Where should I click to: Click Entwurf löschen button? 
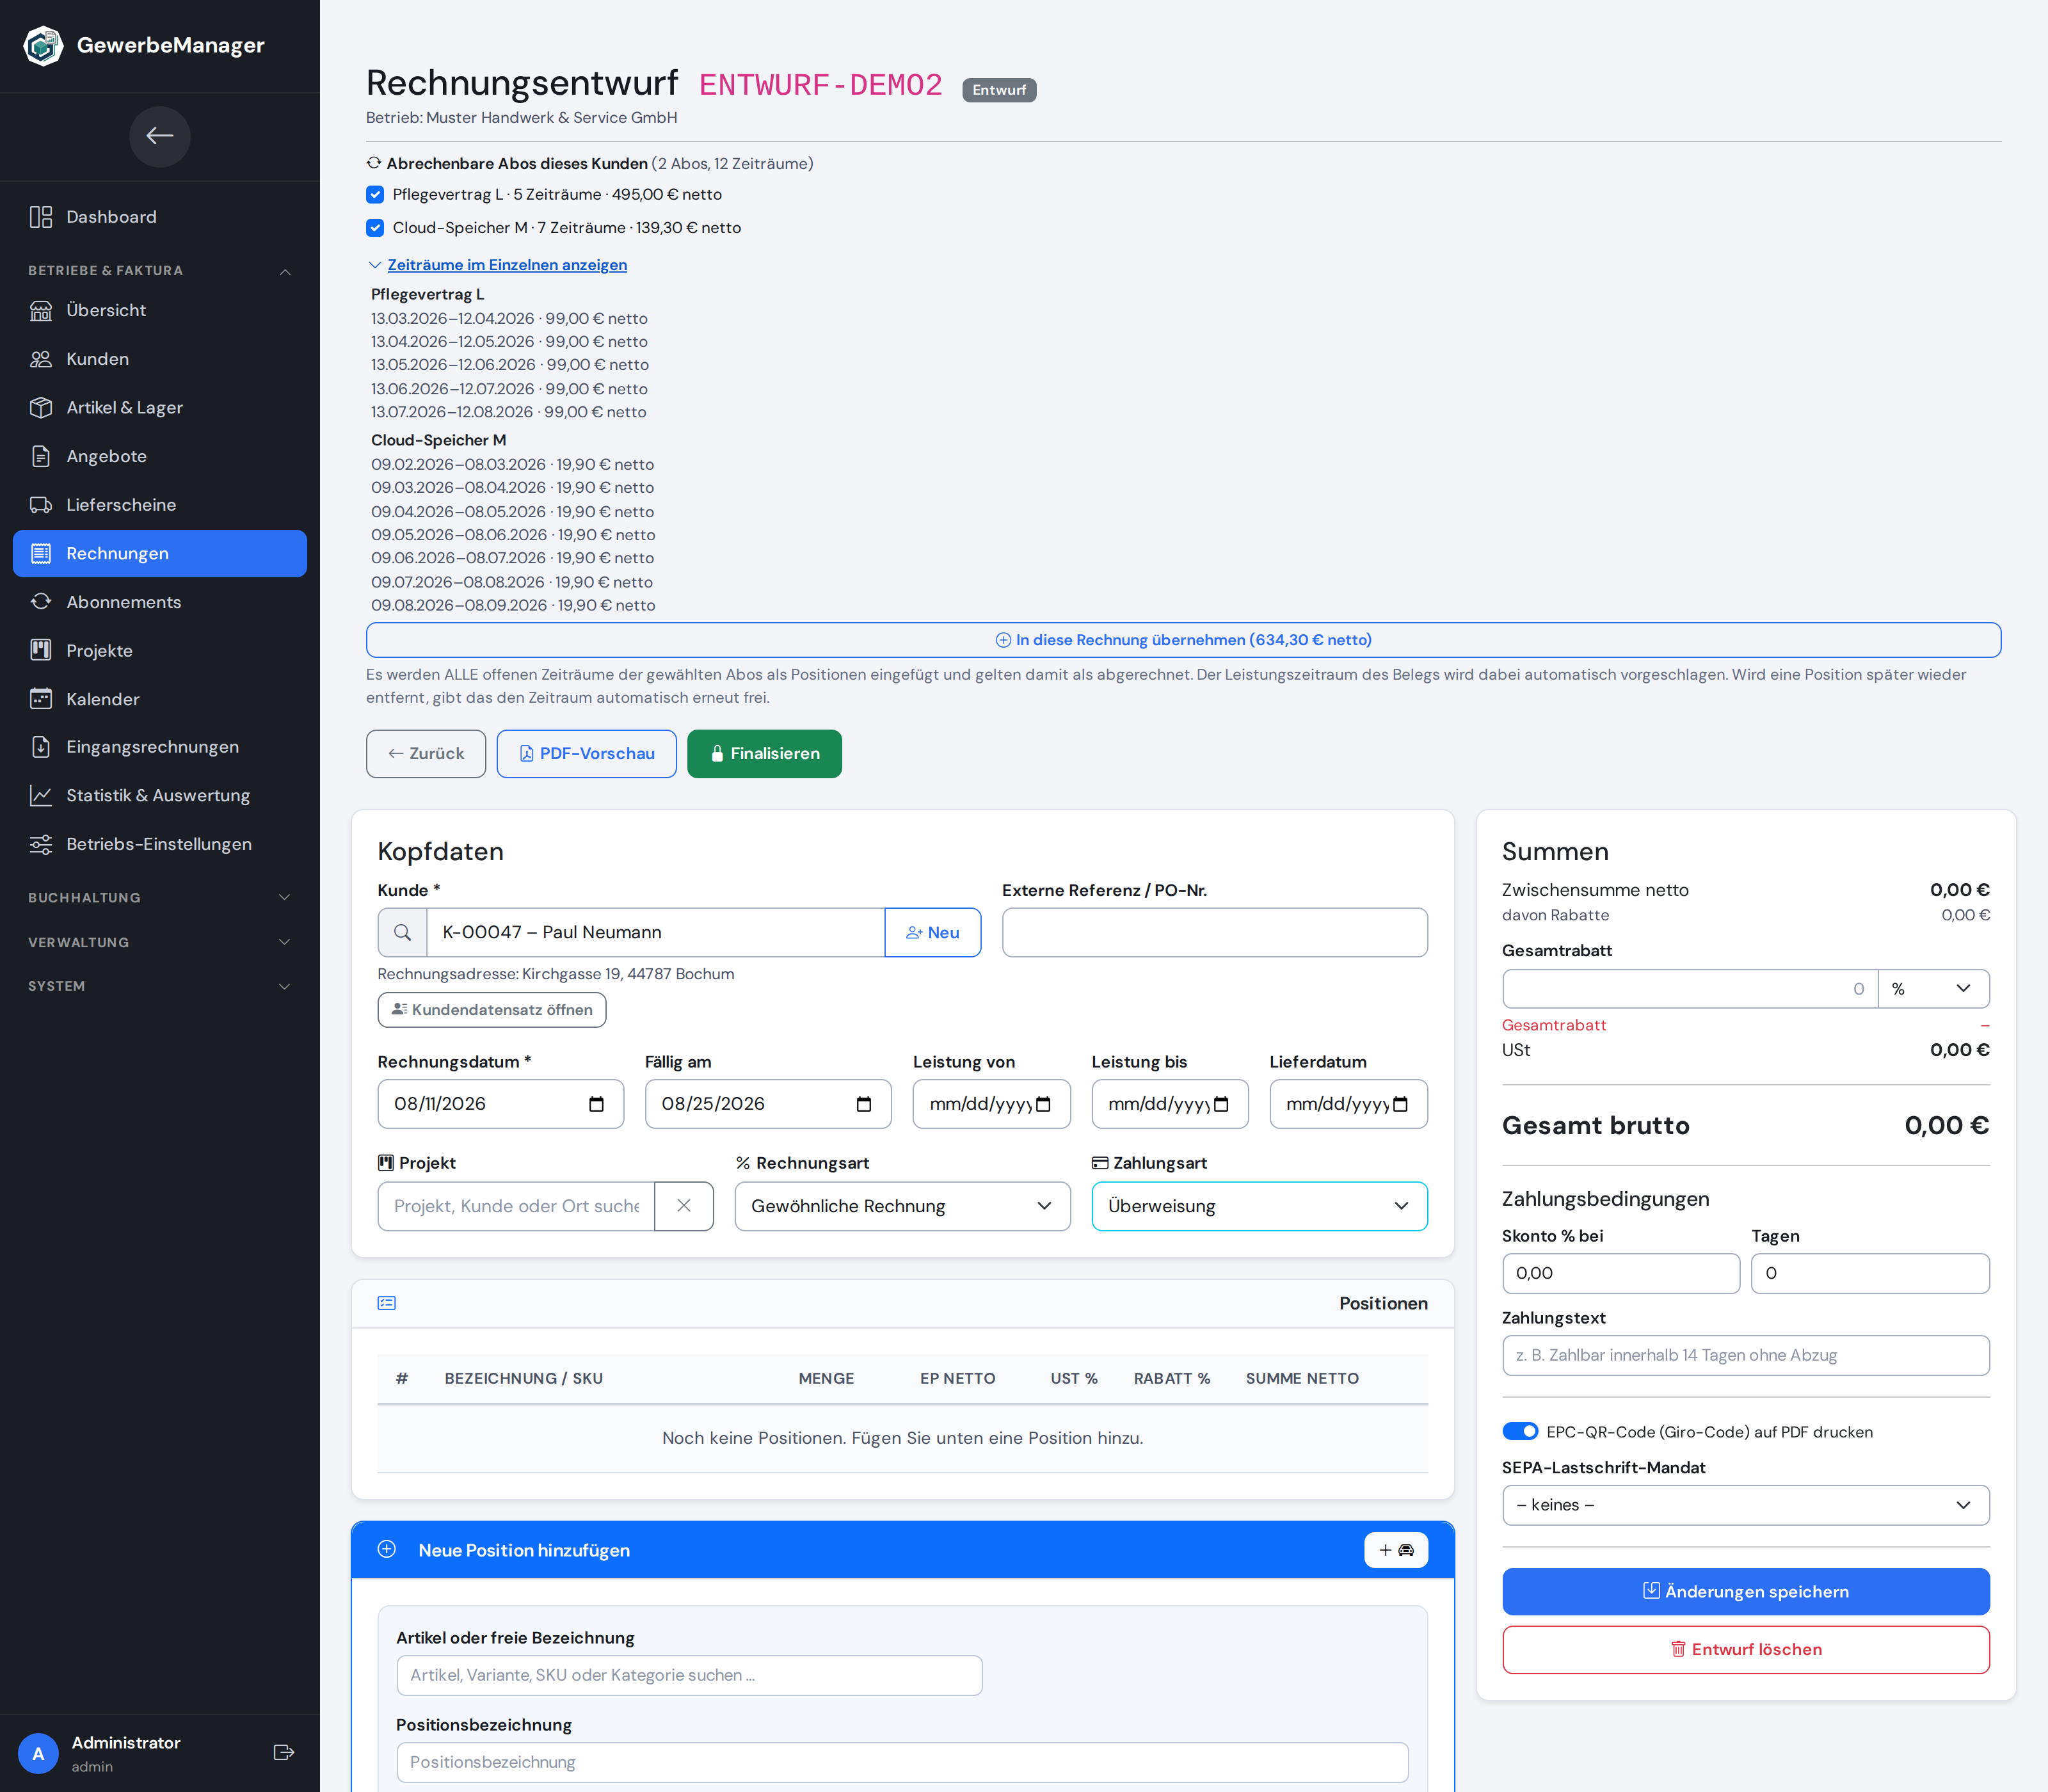click(1745, 1650)
